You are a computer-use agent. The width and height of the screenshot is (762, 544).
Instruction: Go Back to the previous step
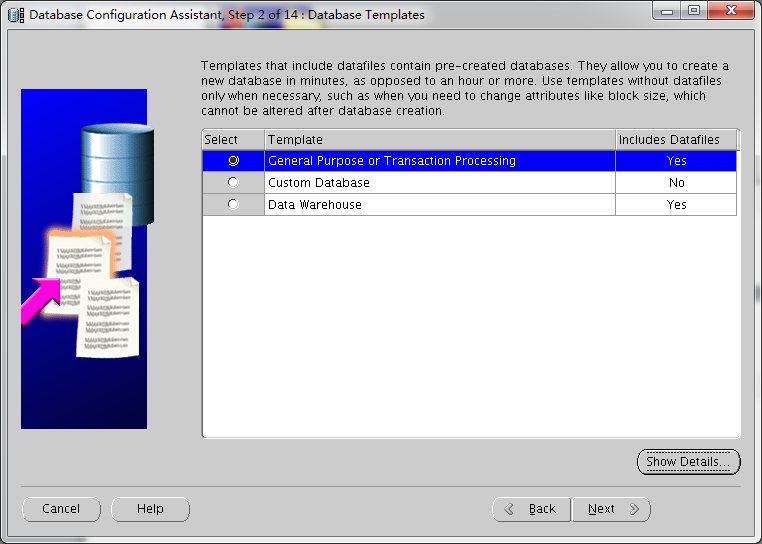click(x=531, y=509)
